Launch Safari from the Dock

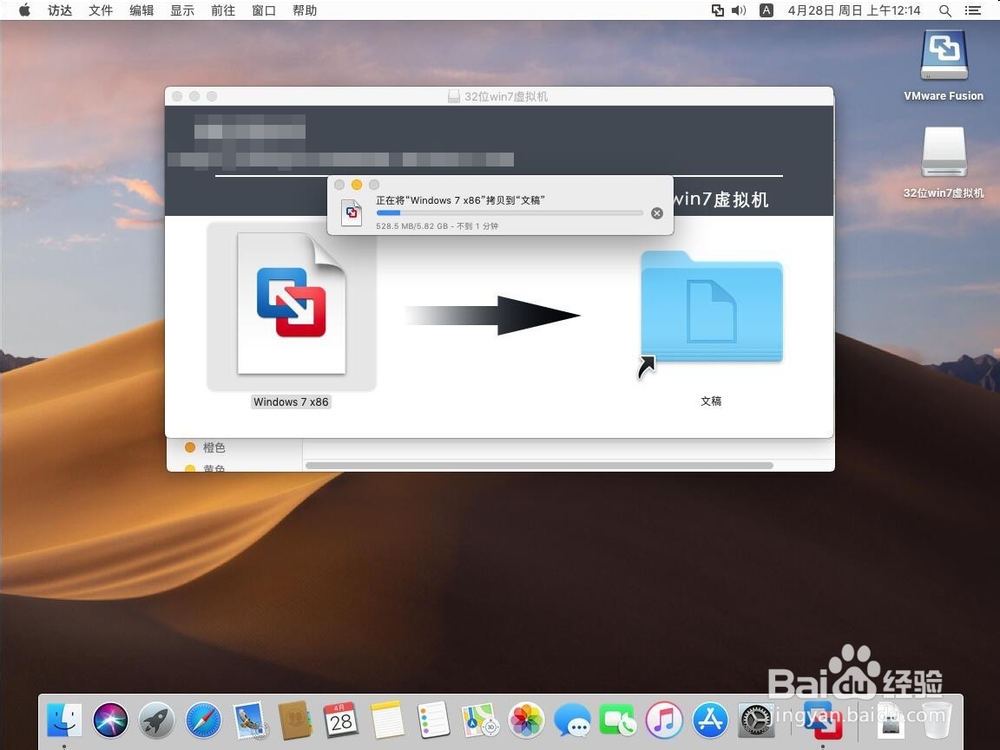204,719
